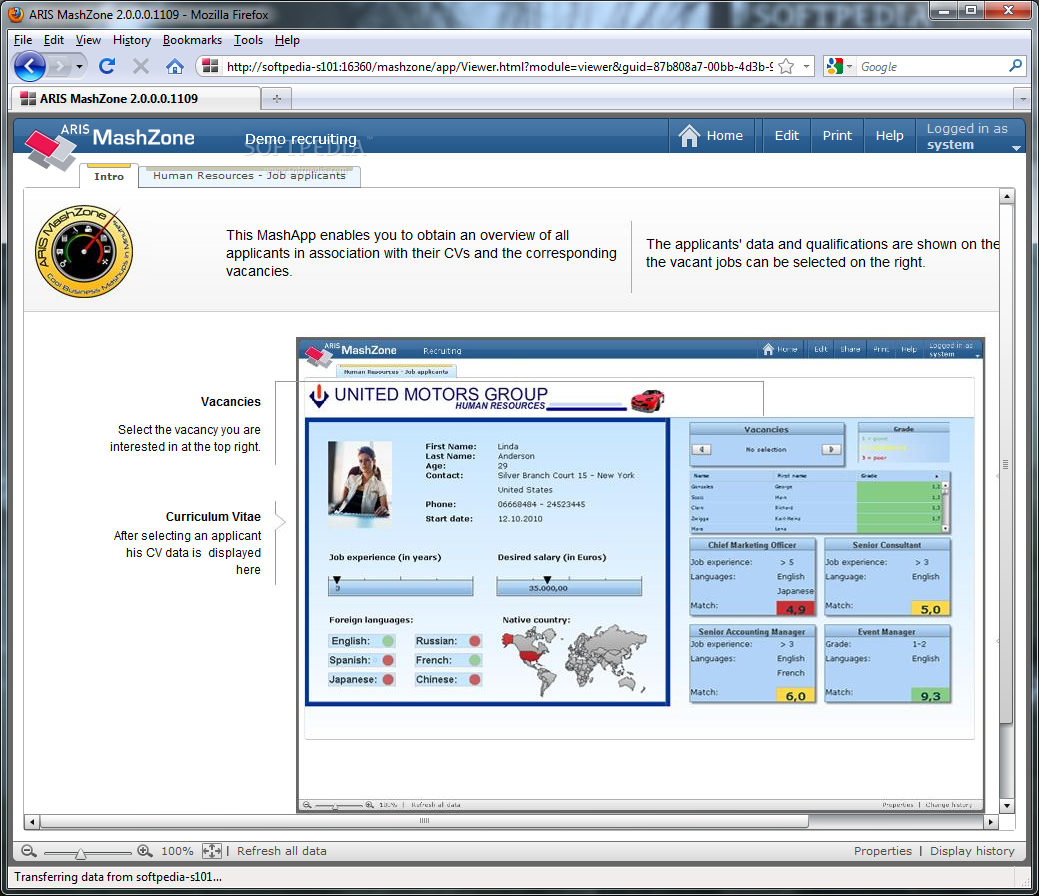Viewport: 1039px width, 896px height.
Task: Click the Vacancies heading text
Action: tap(231, 402)
